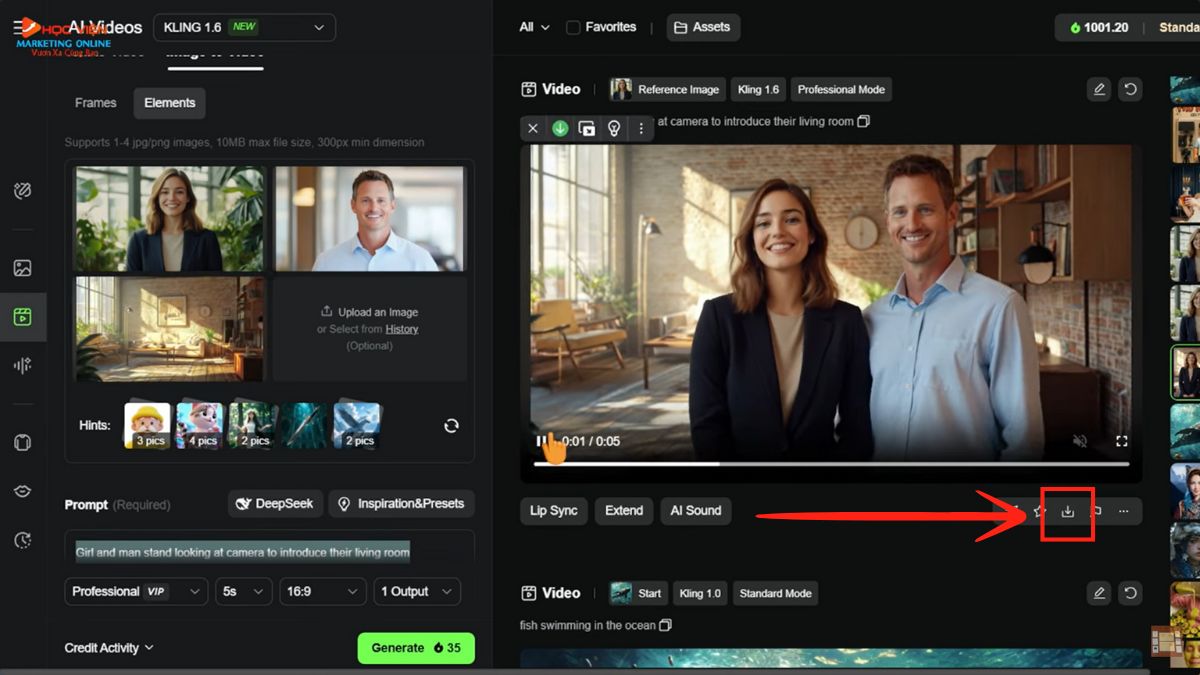Edit the Kling 1.0 fish video entry

pos(1099,593)
